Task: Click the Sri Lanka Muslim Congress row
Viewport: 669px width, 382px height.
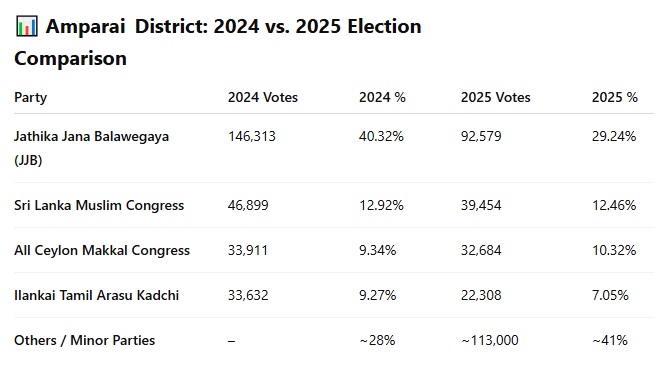Action: click(x=334, y=205)
